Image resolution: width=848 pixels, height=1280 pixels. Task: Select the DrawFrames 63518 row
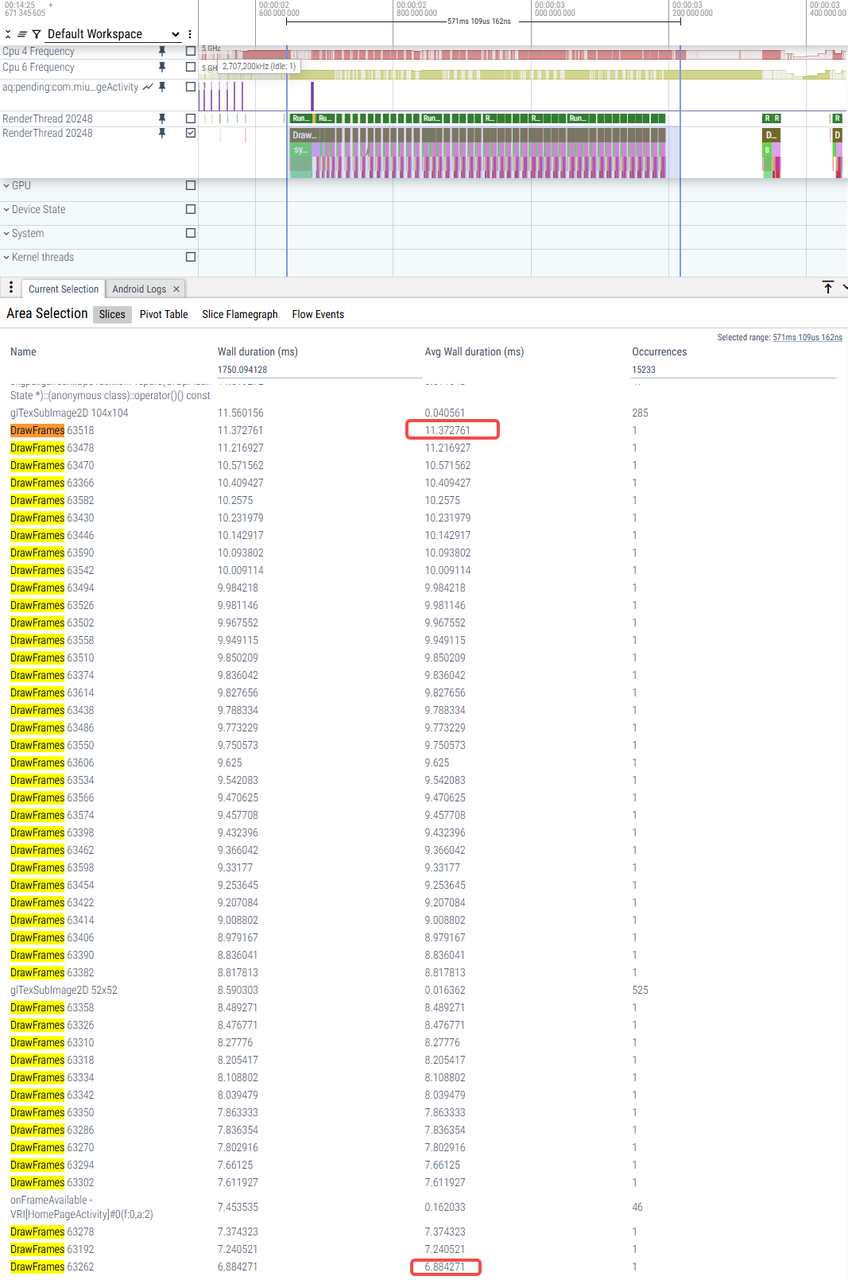[424, 430]
